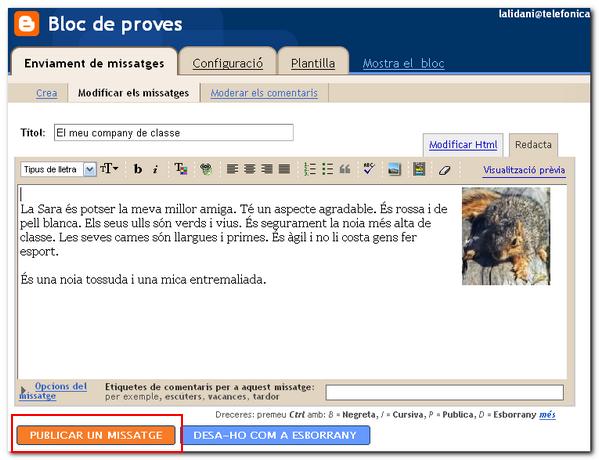This screenshot has width=599, height=460.
Task: Center align the text
Action: tap(249, 169)
